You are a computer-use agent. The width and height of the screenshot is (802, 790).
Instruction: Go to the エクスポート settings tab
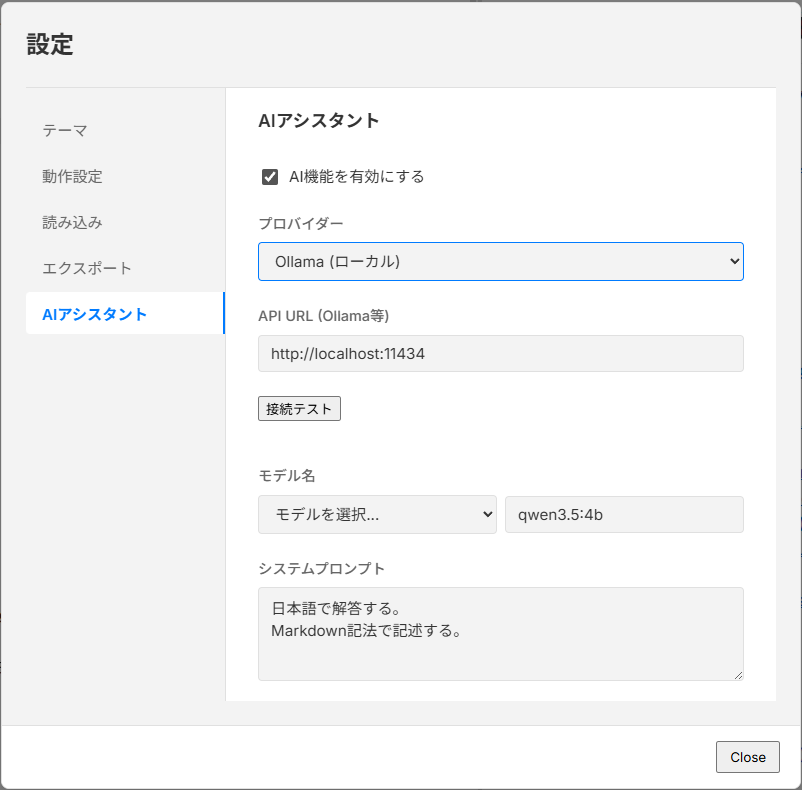click(125, 268)
